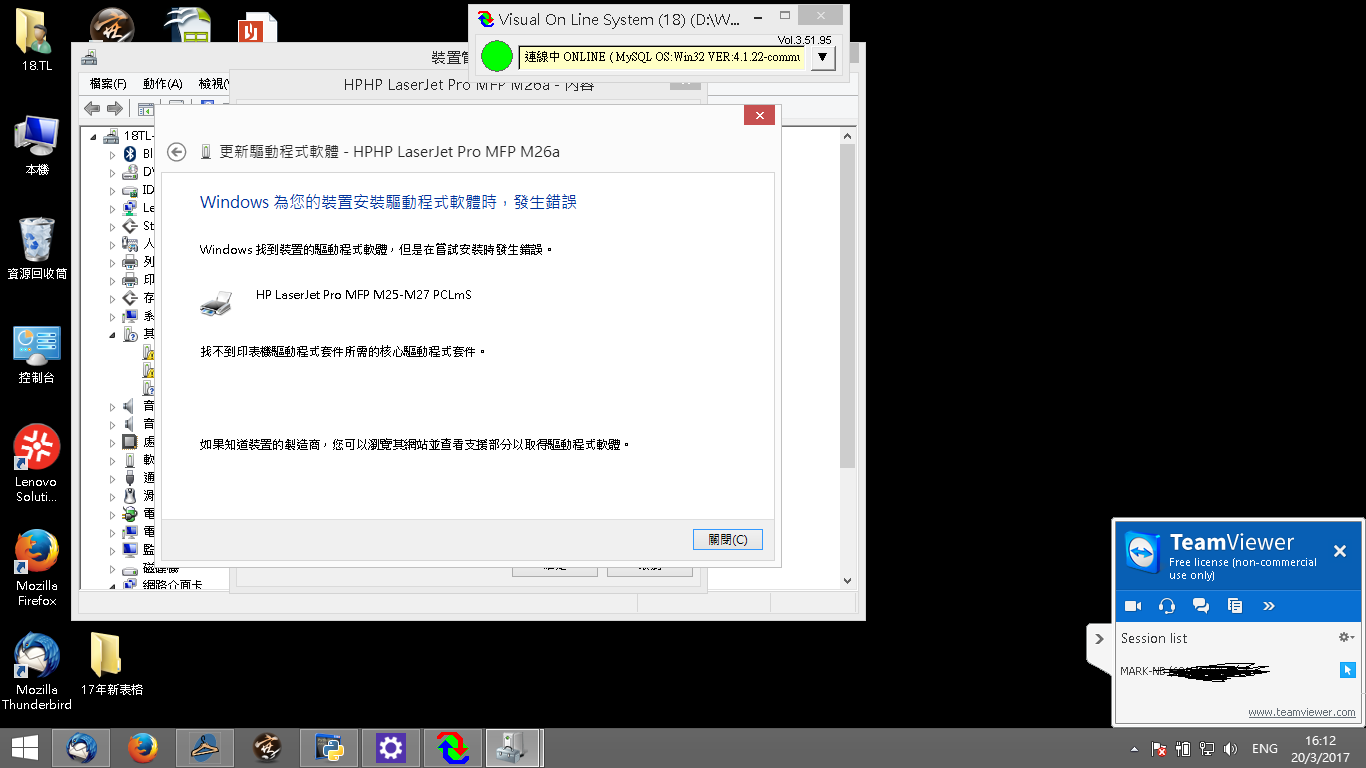
Task: Open the TeamViewer chat window
Action: coord(1201,606)
